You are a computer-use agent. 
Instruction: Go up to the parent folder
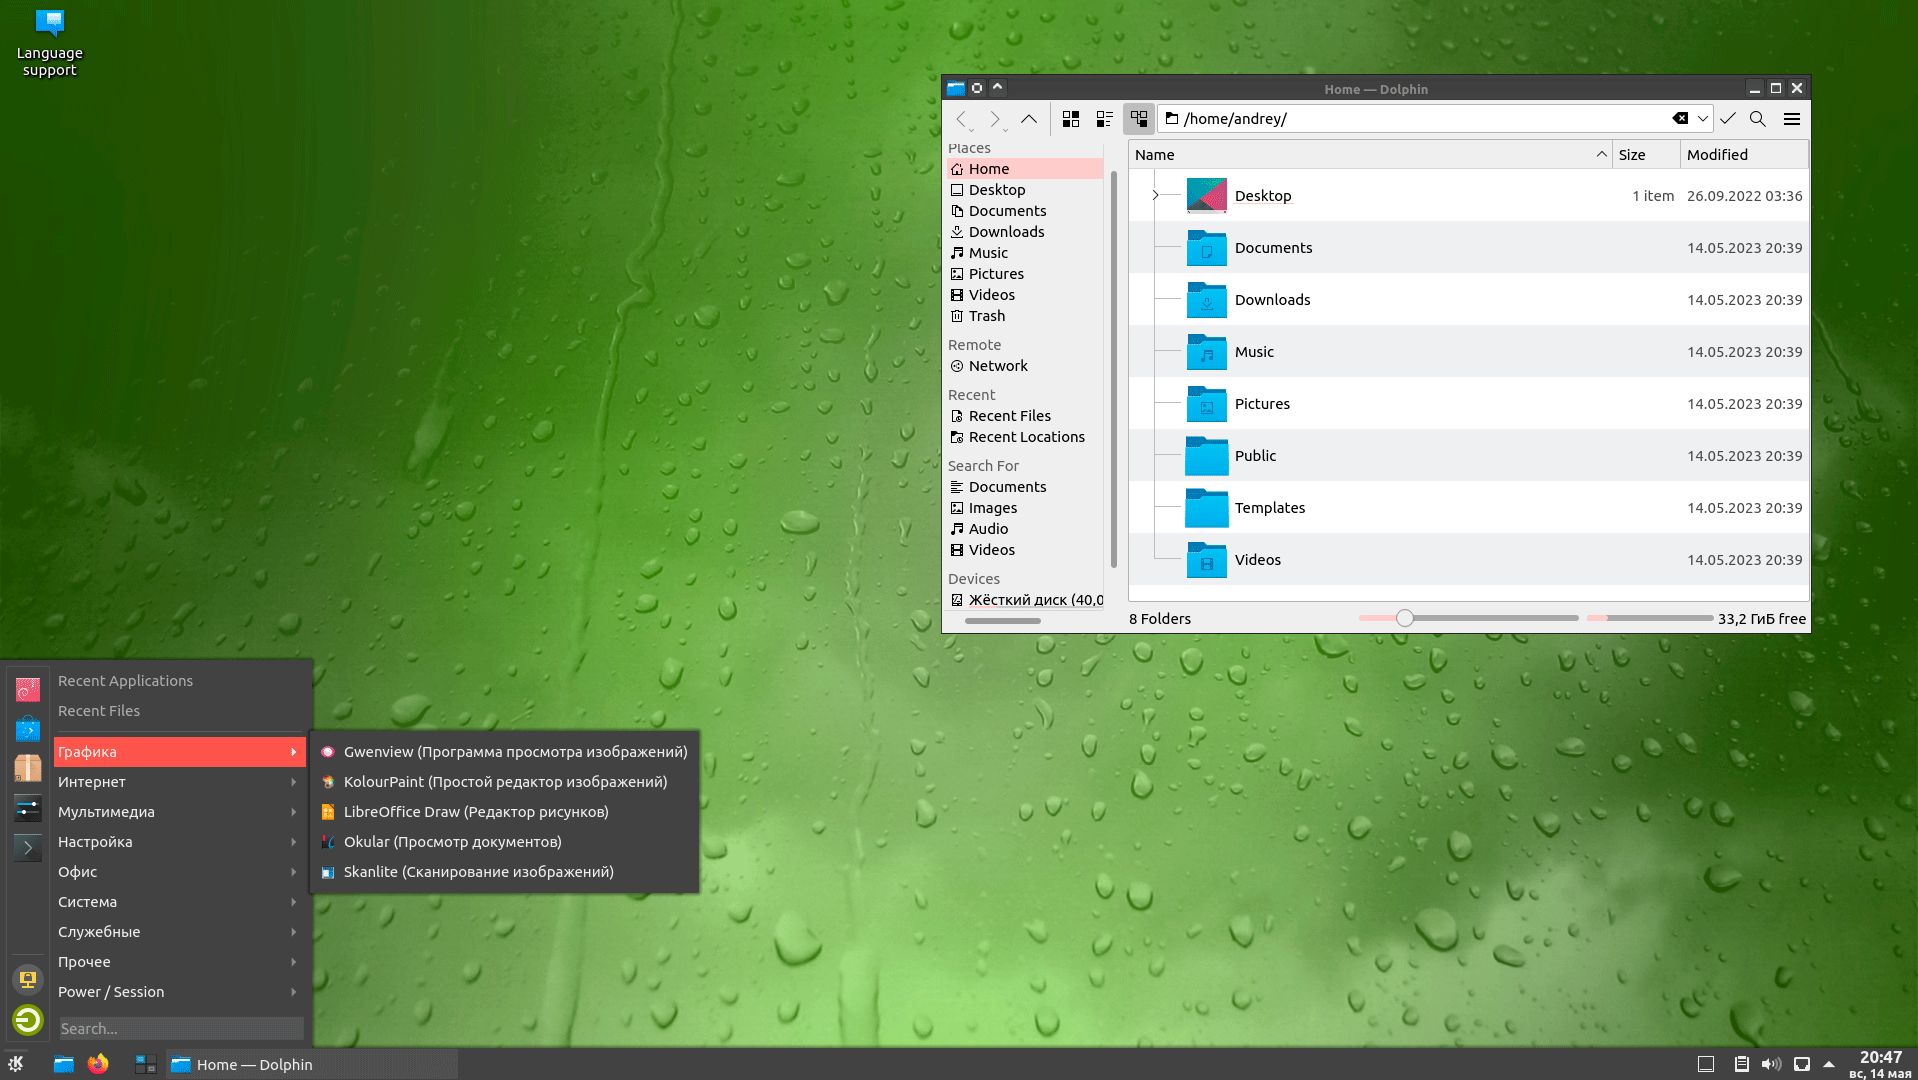[1028, 119]
